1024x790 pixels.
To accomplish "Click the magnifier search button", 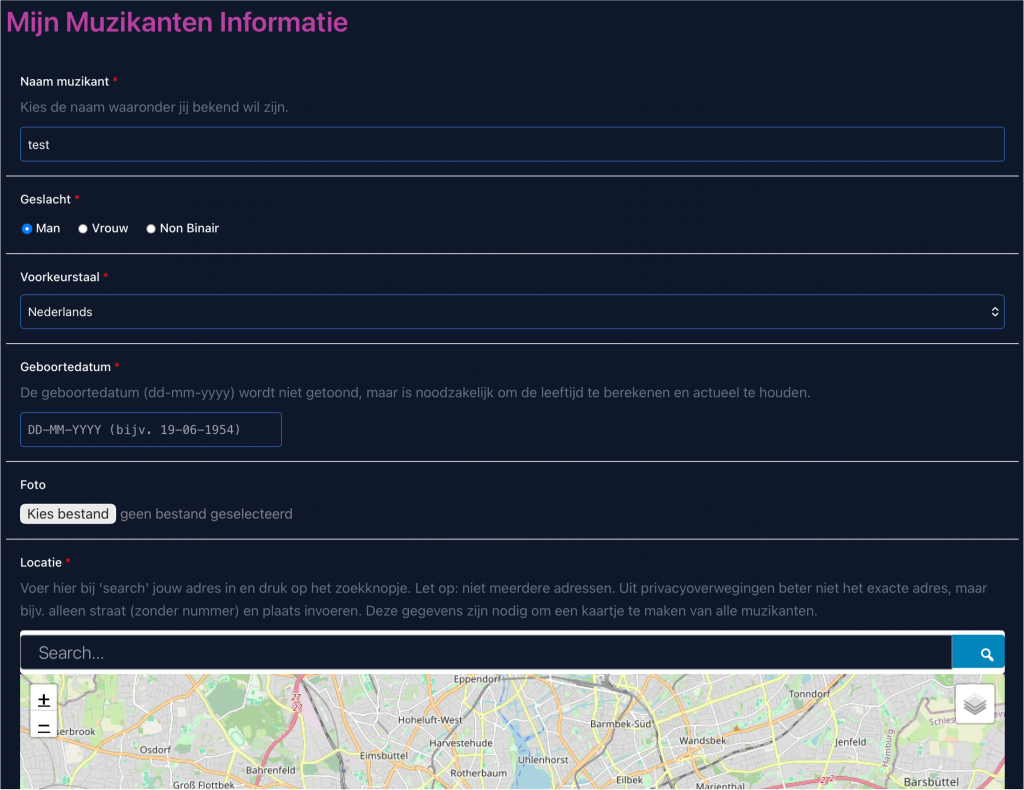I will tap(986, 654).
